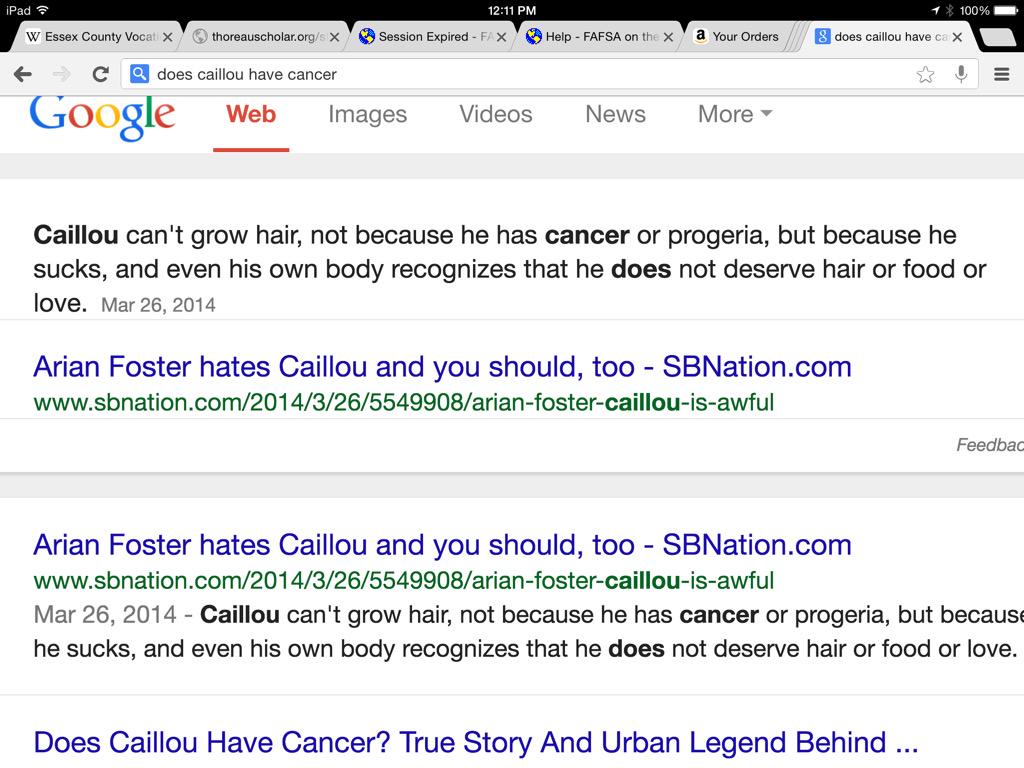Screen dimensions: 1024x768
Task: Select the Images search category
Action: click(368, 114)
